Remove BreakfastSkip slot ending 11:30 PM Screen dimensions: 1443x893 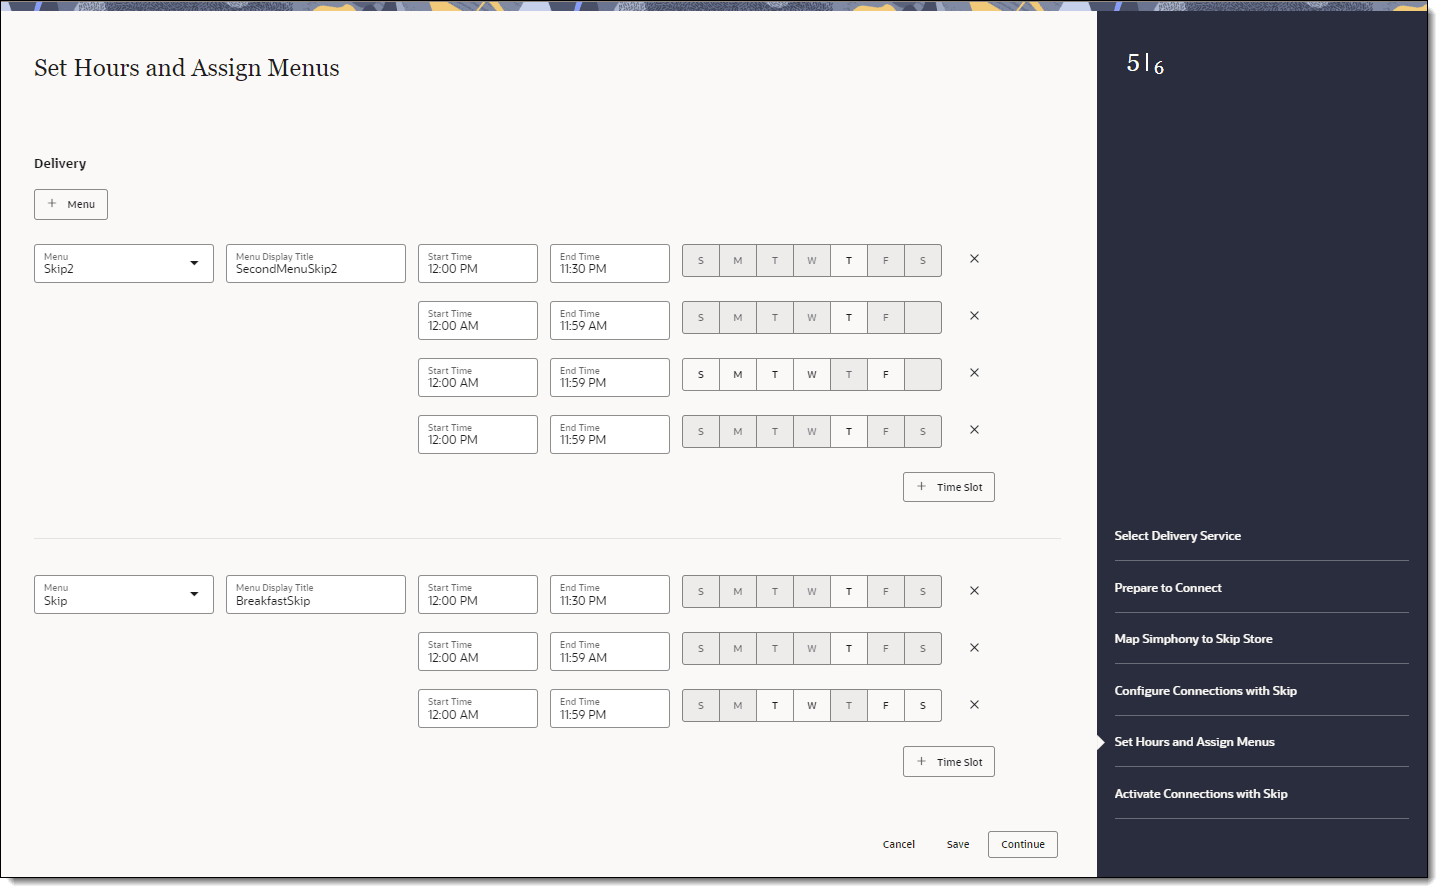pyautogui.click(x=974, y=591)
